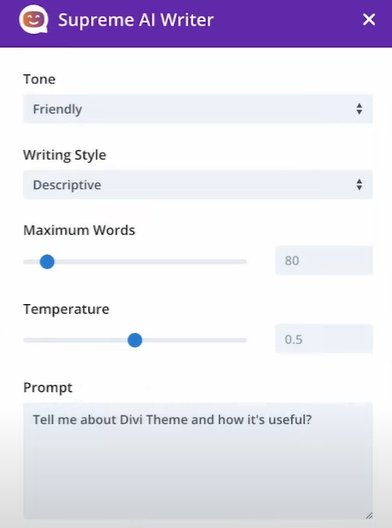Click the Maximum Words slider handle
The width and height of the screenshot is (392, 528).
[47, 262]
